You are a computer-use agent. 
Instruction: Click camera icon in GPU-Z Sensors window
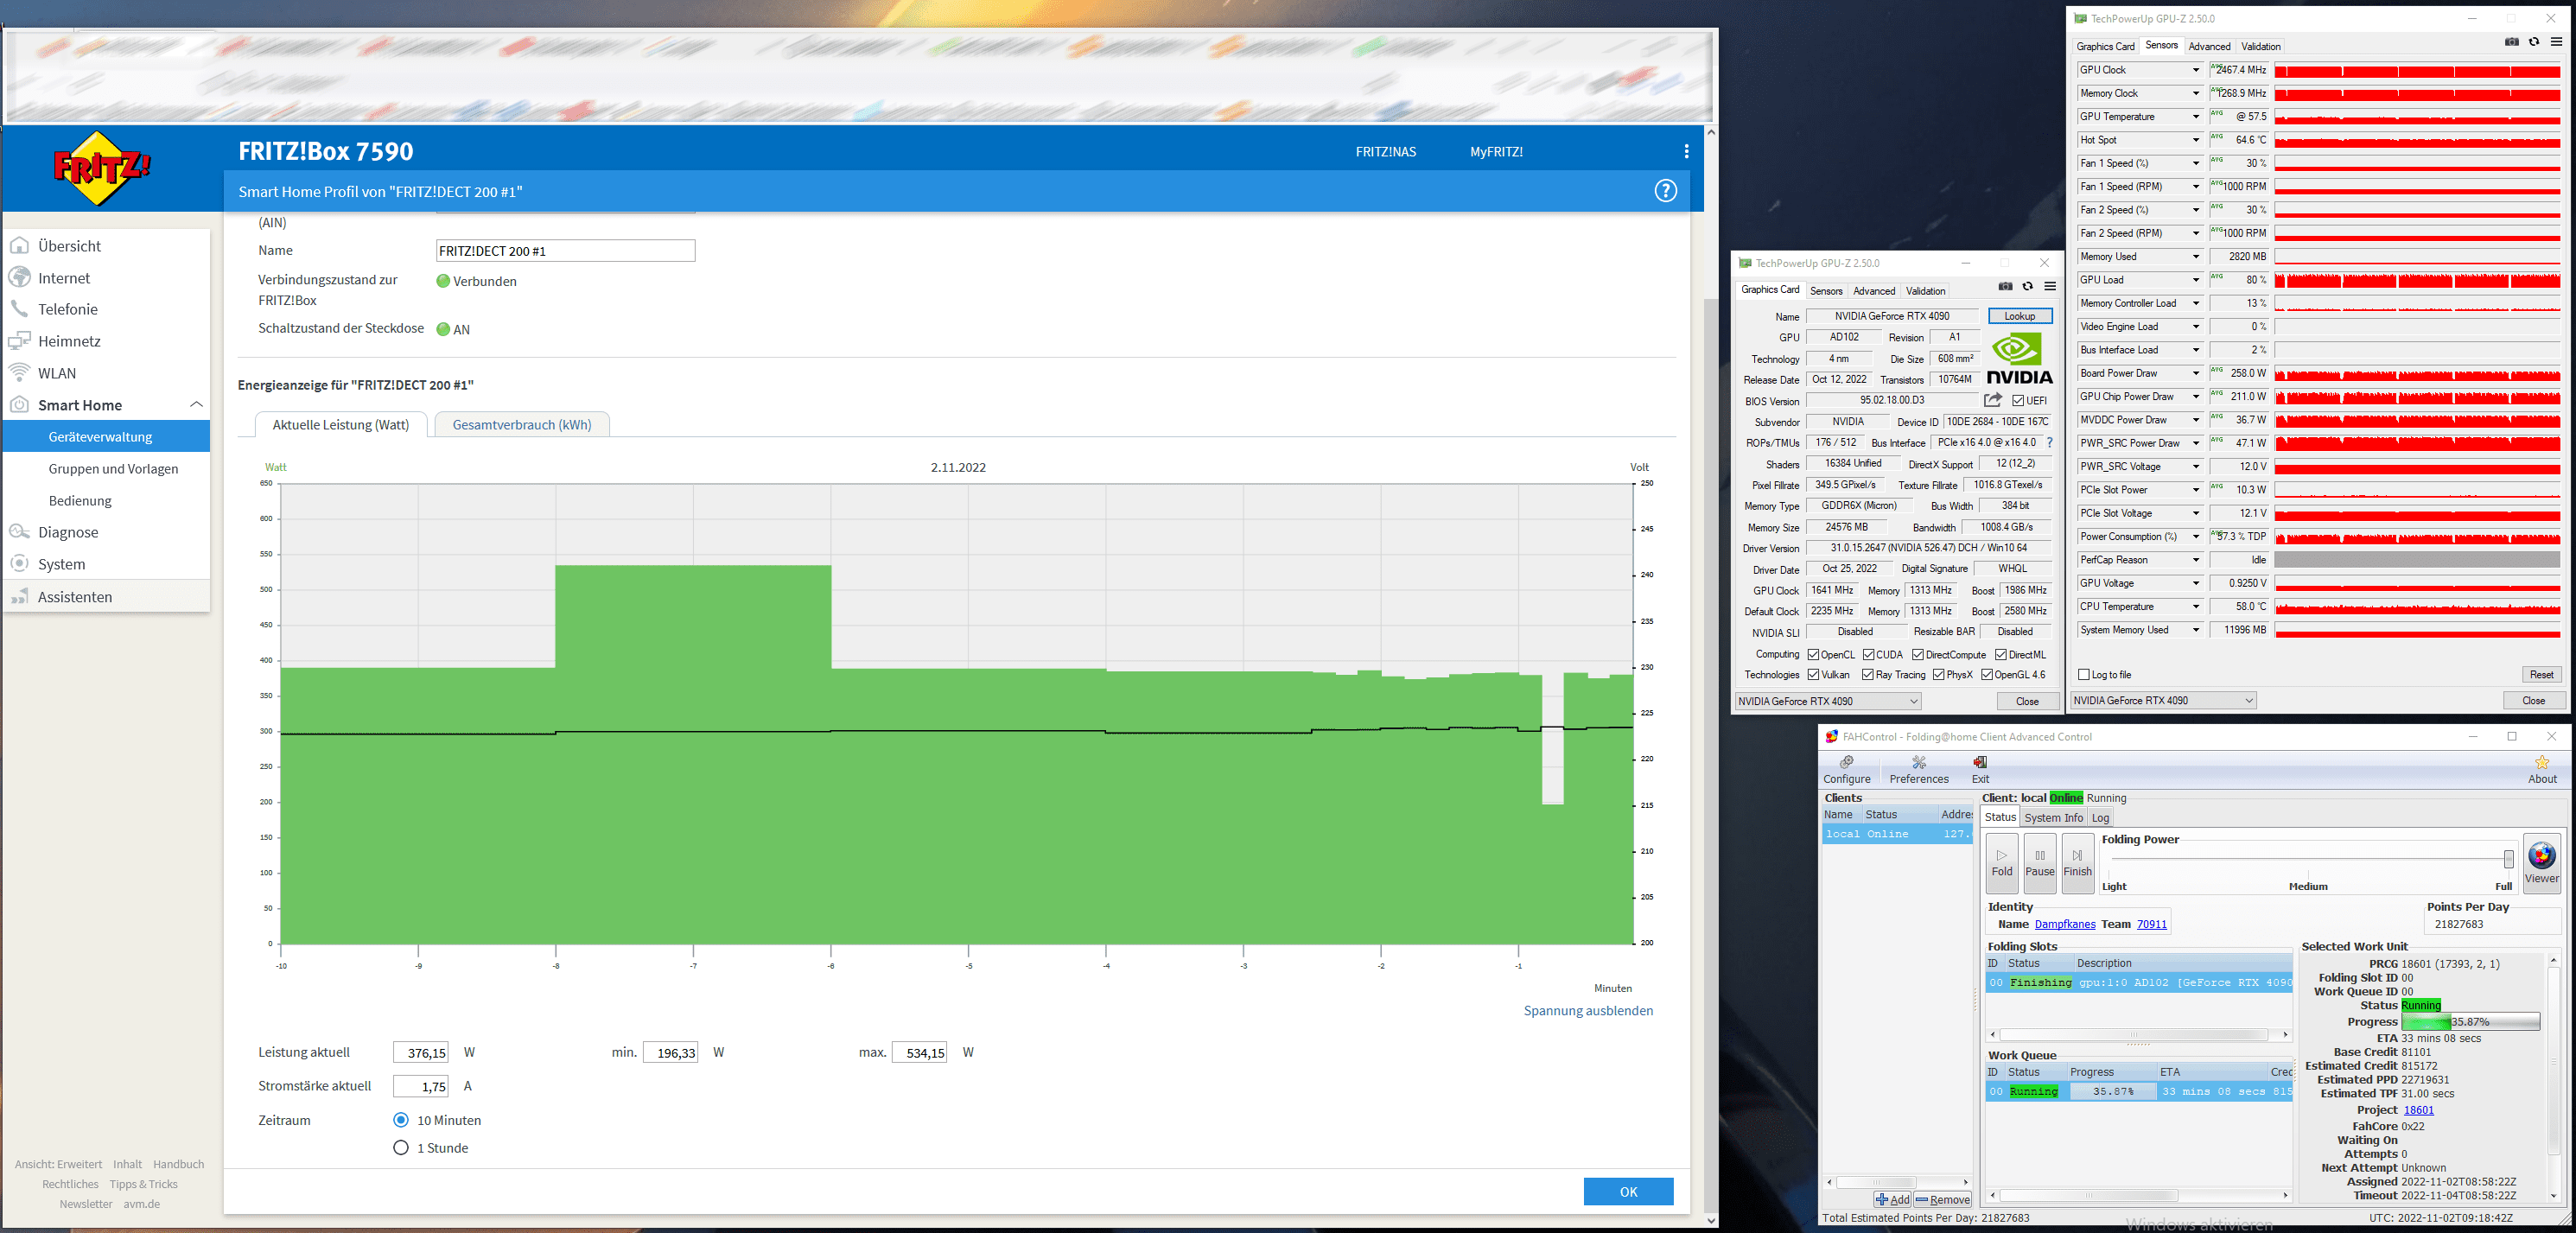pos(2511,42)
